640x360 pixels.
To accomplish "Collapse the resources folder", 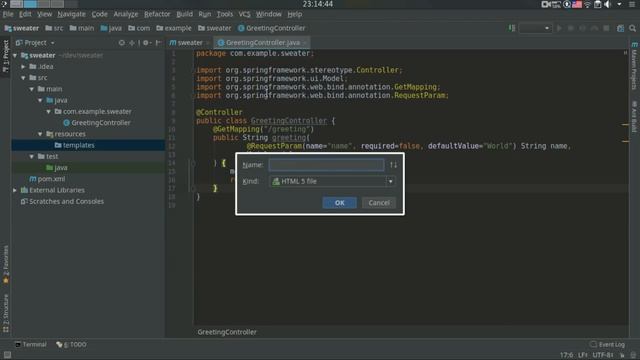I will [40, 134].
